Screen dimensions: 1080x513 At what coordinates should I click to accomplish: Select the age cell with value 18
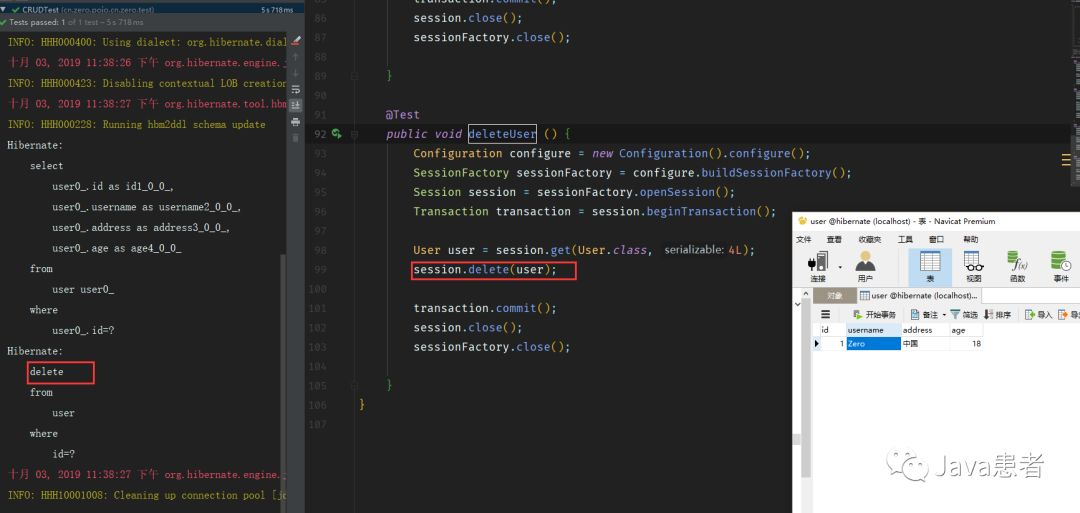point(966,344)
